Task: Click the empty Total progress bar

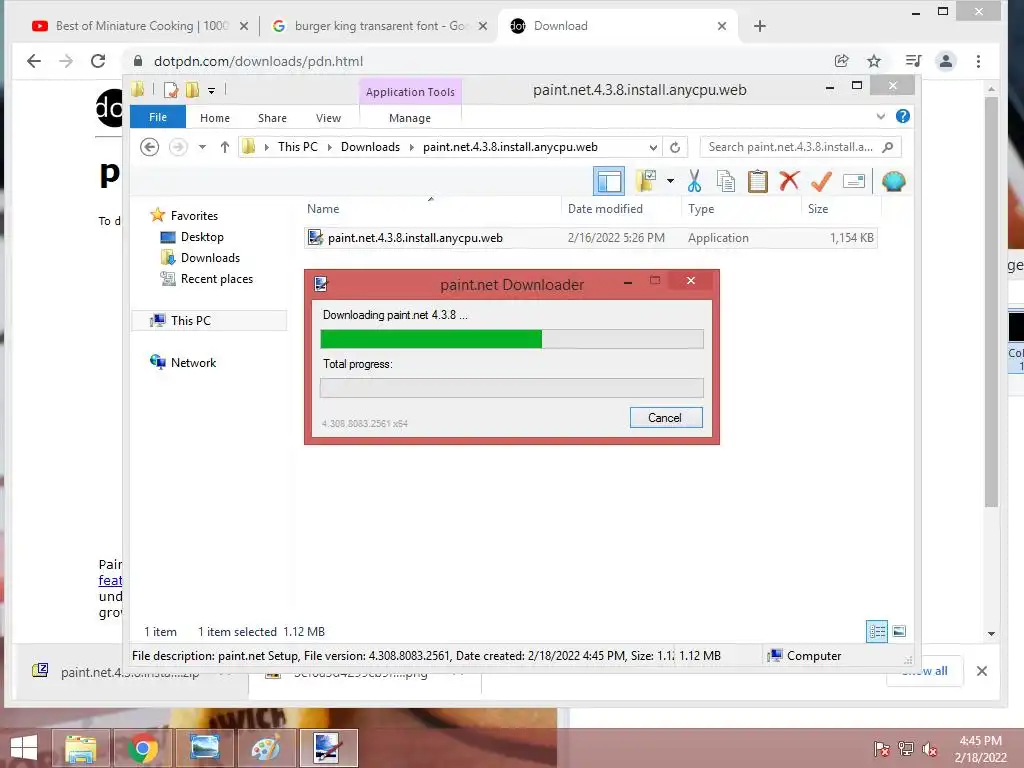Action: 511,388
